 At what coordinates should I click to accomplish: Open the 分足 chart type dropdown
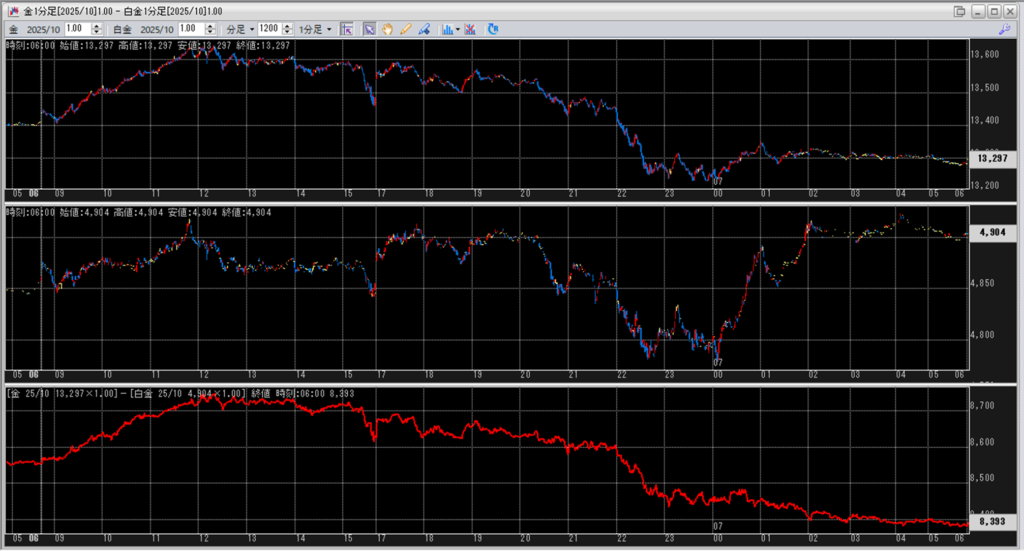tap(240, 29)
